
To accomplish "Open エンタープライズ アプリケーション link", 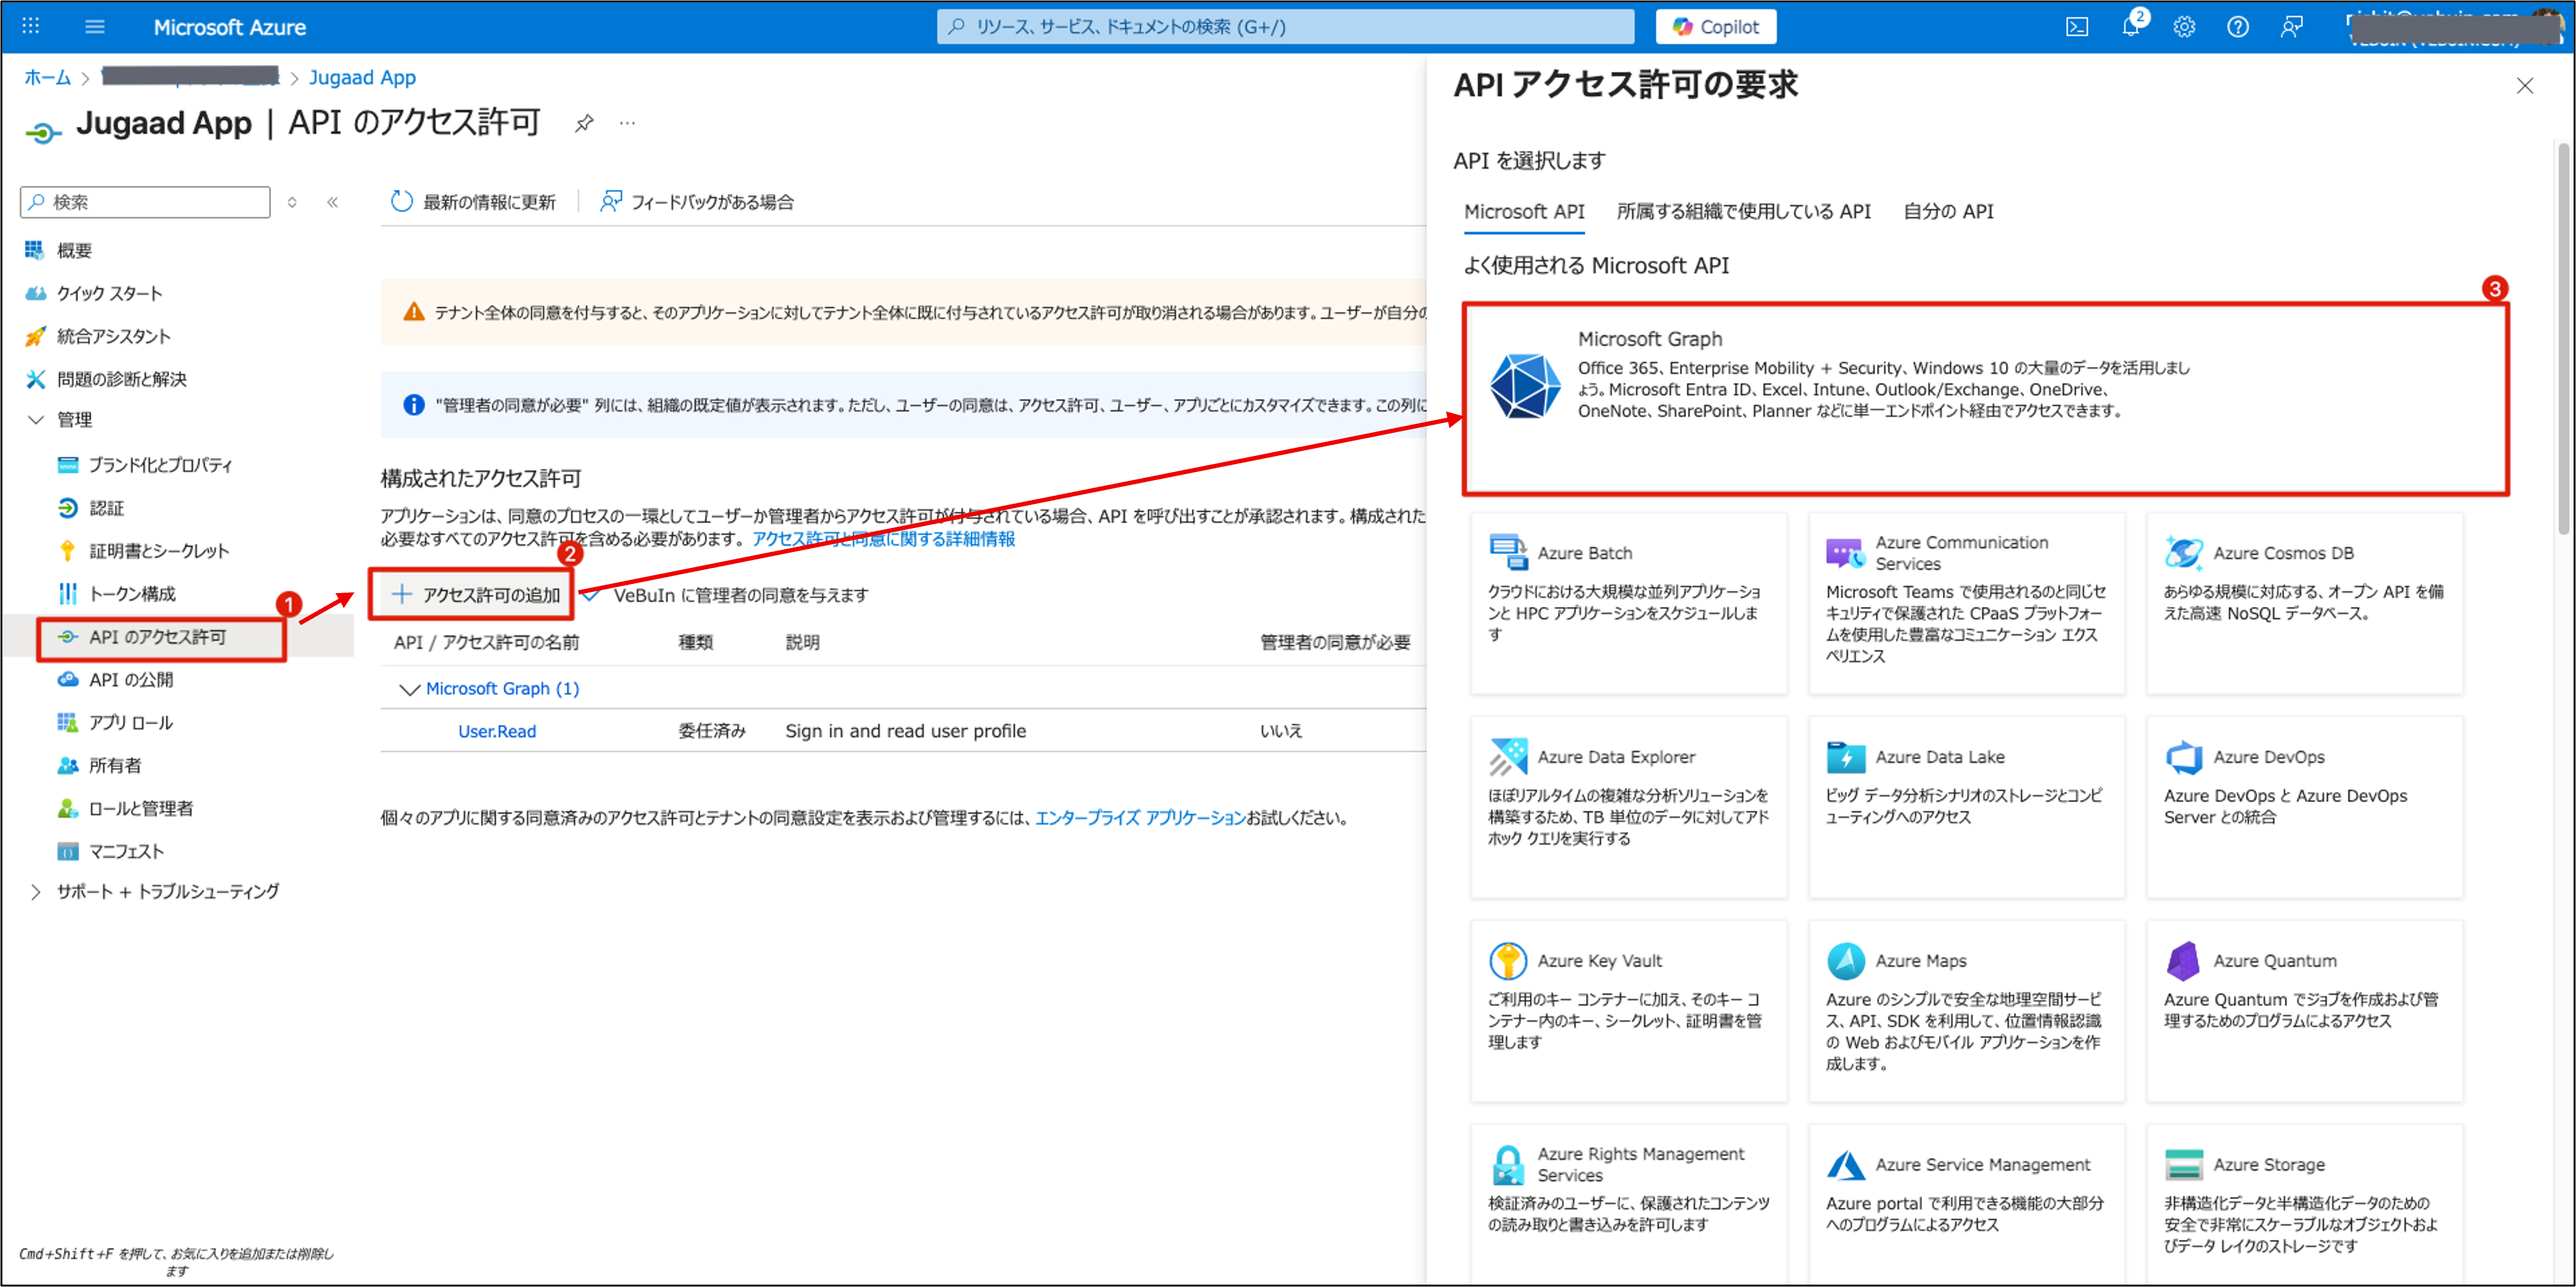I will tap(1140, 818).
